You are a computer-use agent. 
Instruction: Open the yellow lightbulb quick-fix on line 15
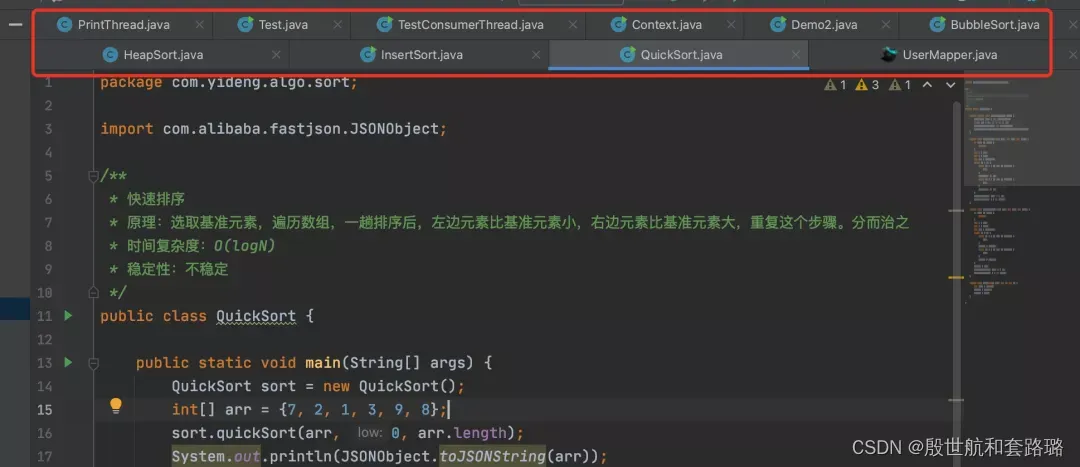116,406
